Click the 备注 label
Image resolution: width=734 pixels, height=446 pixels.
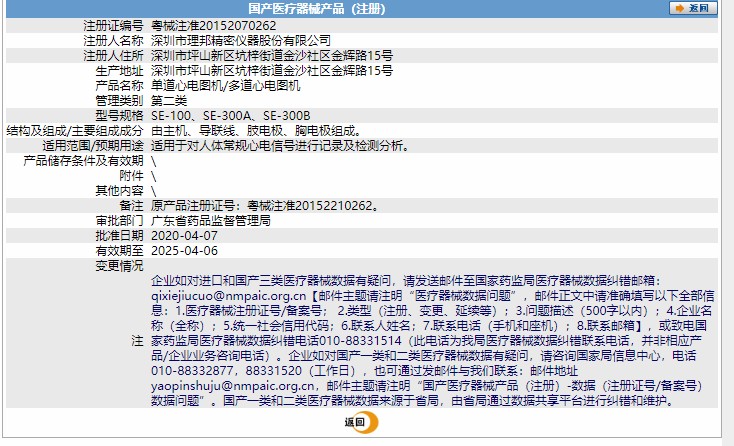pyautogui.click(x=132, y=205)
